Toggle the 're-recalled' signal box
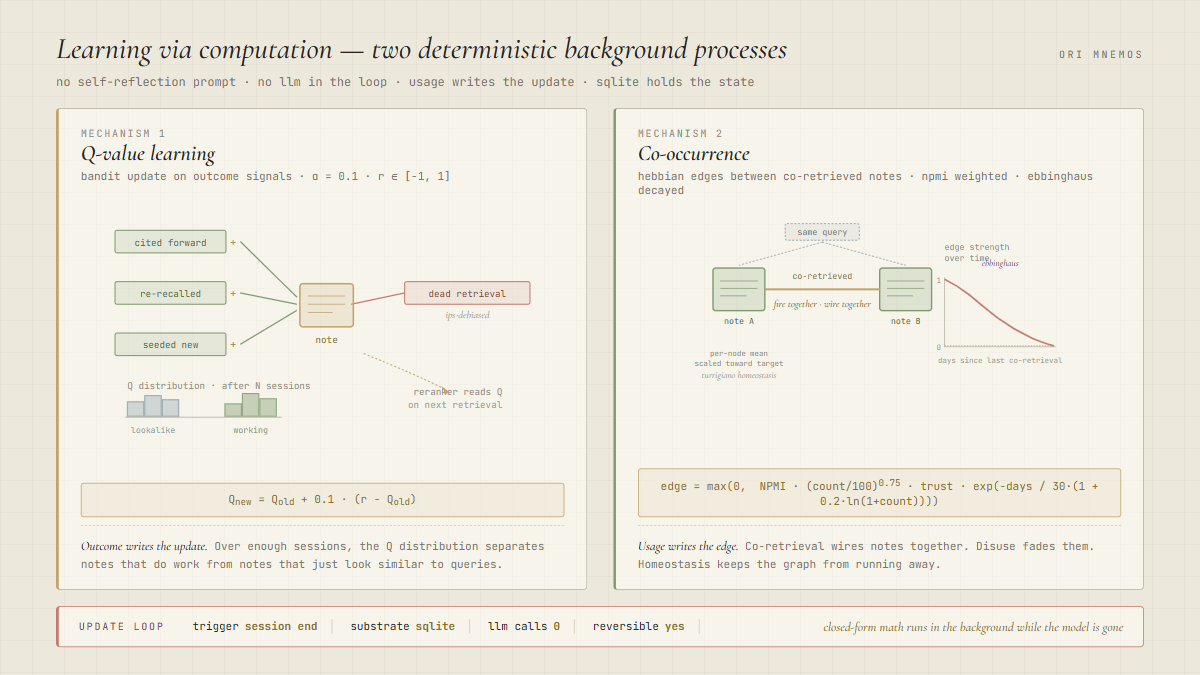 point(170,293)
